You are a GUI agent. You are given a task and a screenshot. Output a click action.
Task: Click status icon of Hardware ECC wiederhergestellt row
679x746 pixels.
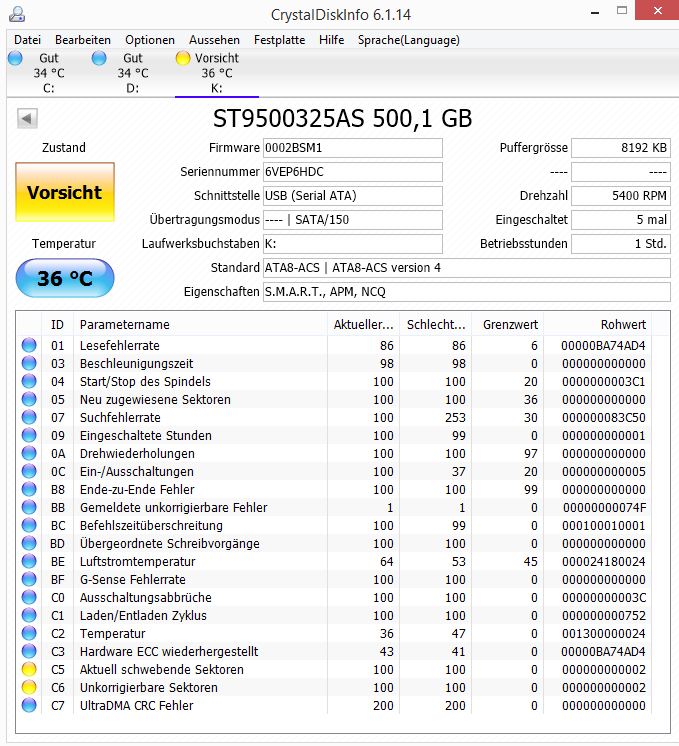pos(29,651)
